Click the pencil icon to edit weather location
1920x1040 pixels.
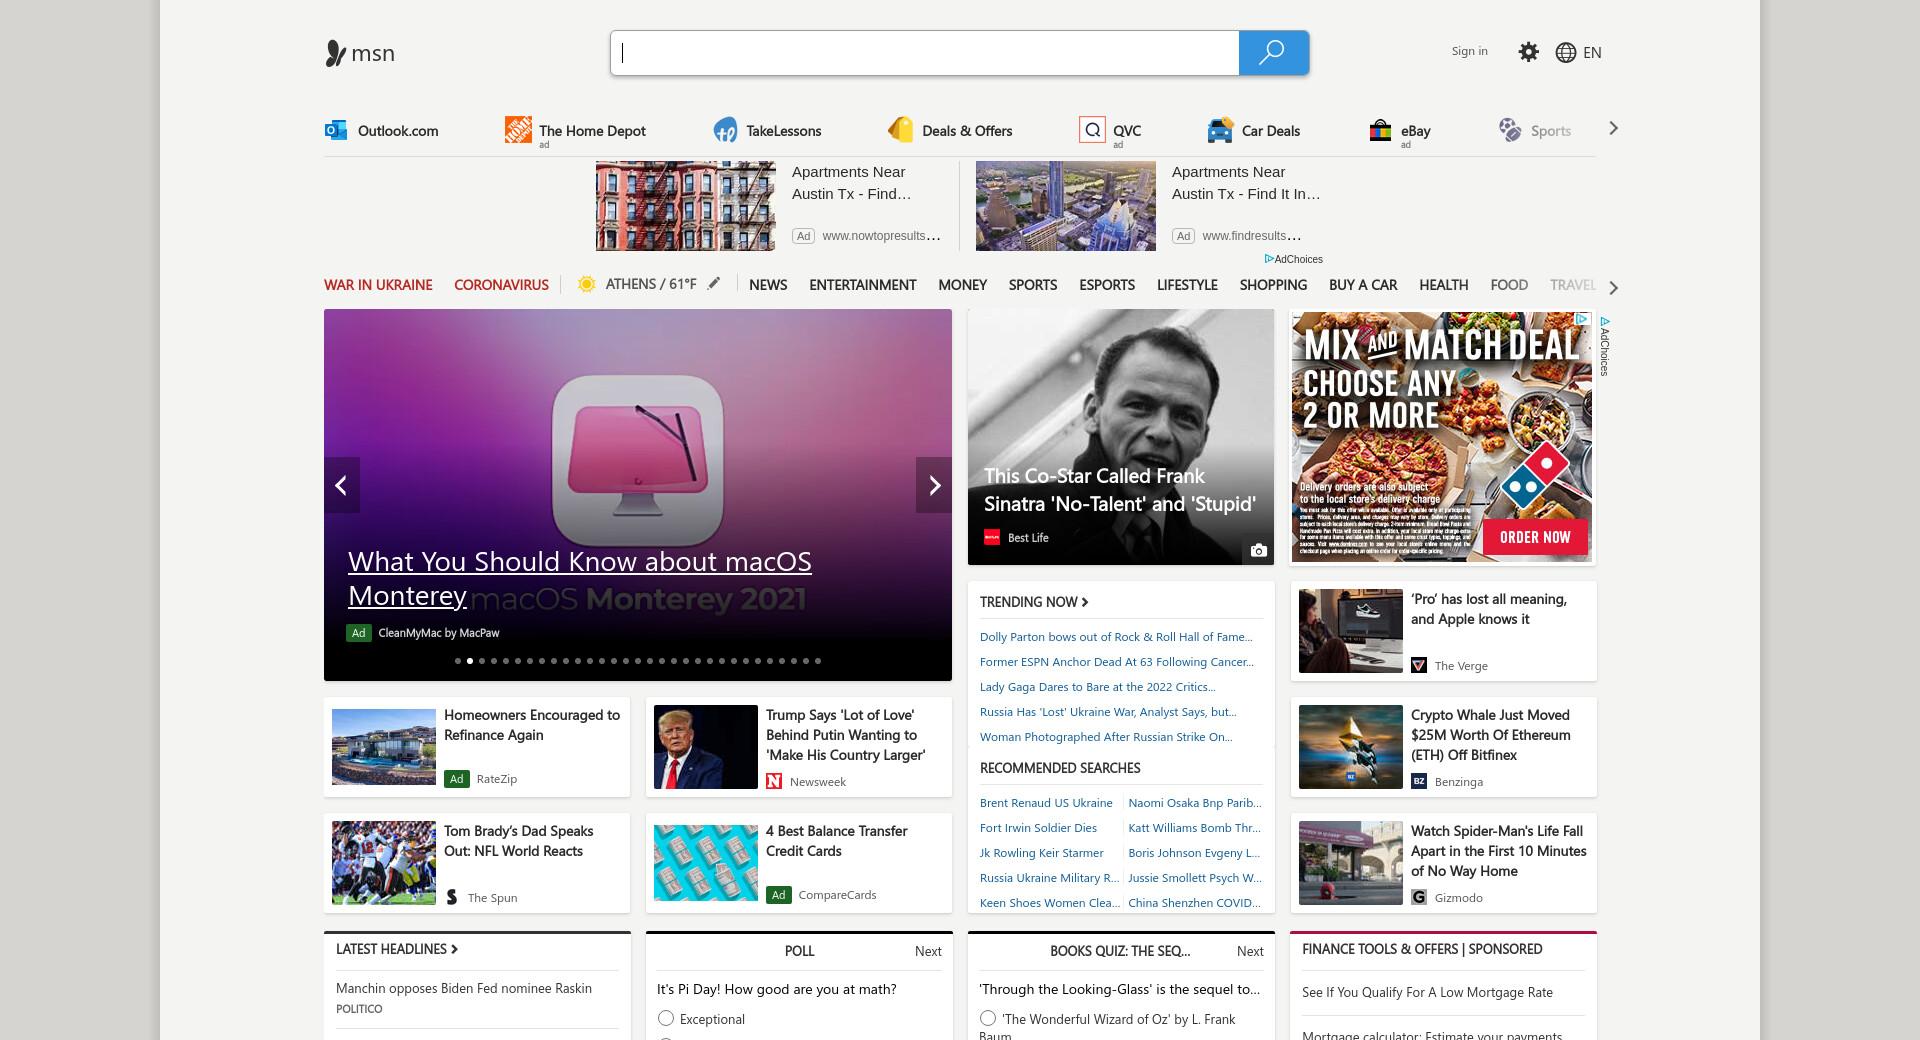[714, 284]
